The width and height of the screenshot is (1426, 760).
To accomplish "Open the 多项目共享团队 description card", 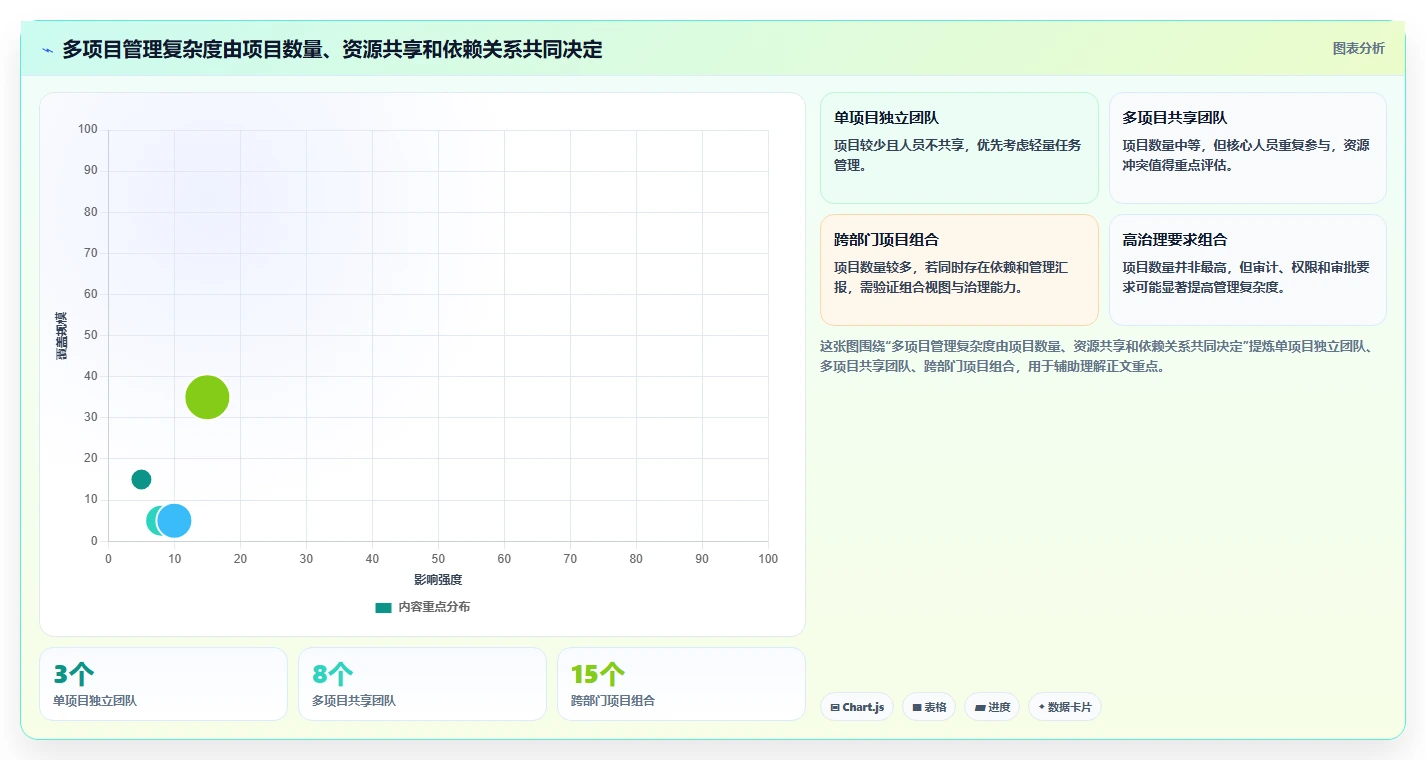I will [1247, 148].
